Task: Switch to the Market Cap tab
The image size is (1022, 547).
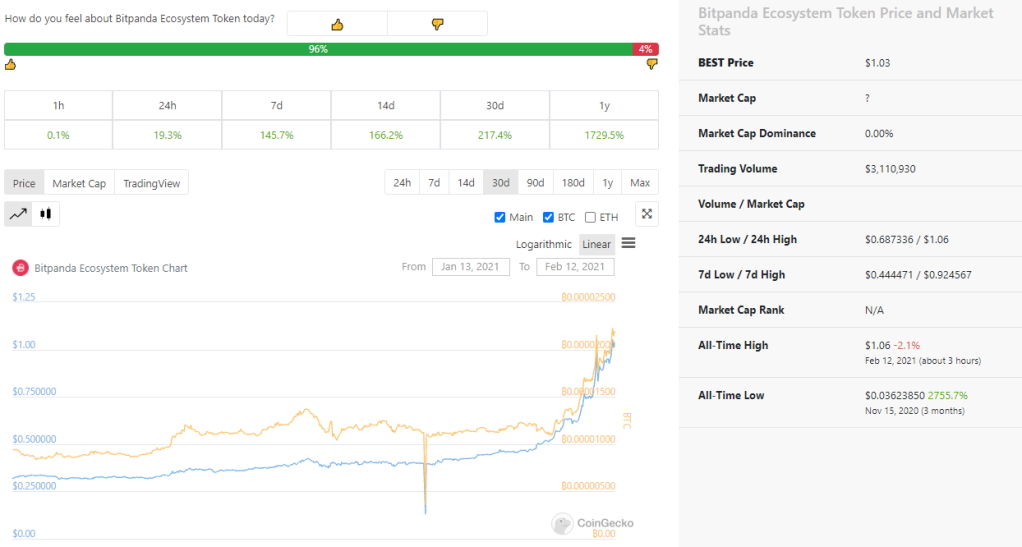Action: click(79, 183)
